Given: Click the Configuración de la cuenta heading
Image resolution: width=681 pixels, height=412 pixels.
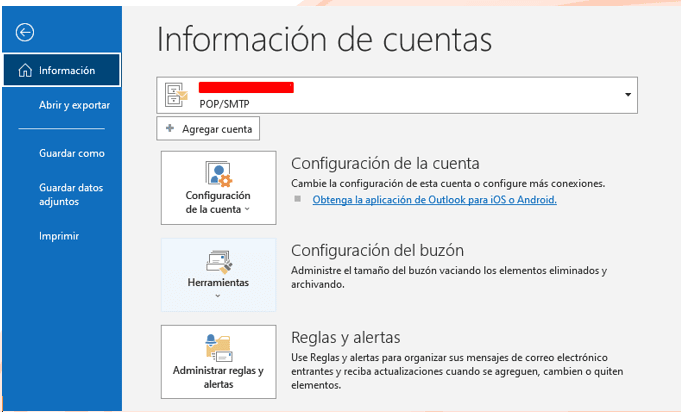Looking at the screenshot, I should tap(385, 164).
